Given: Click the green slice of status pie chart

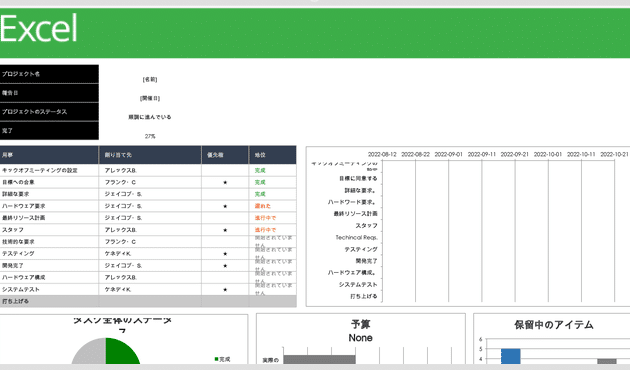Looking at the screenshot, I should (x=121, y=352).
